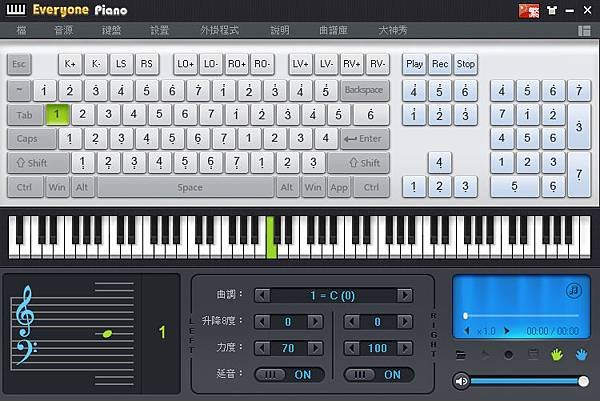Click the piano logo icon in title bar
The height and width of the screenshot is (401, 600).
(16, 10)
